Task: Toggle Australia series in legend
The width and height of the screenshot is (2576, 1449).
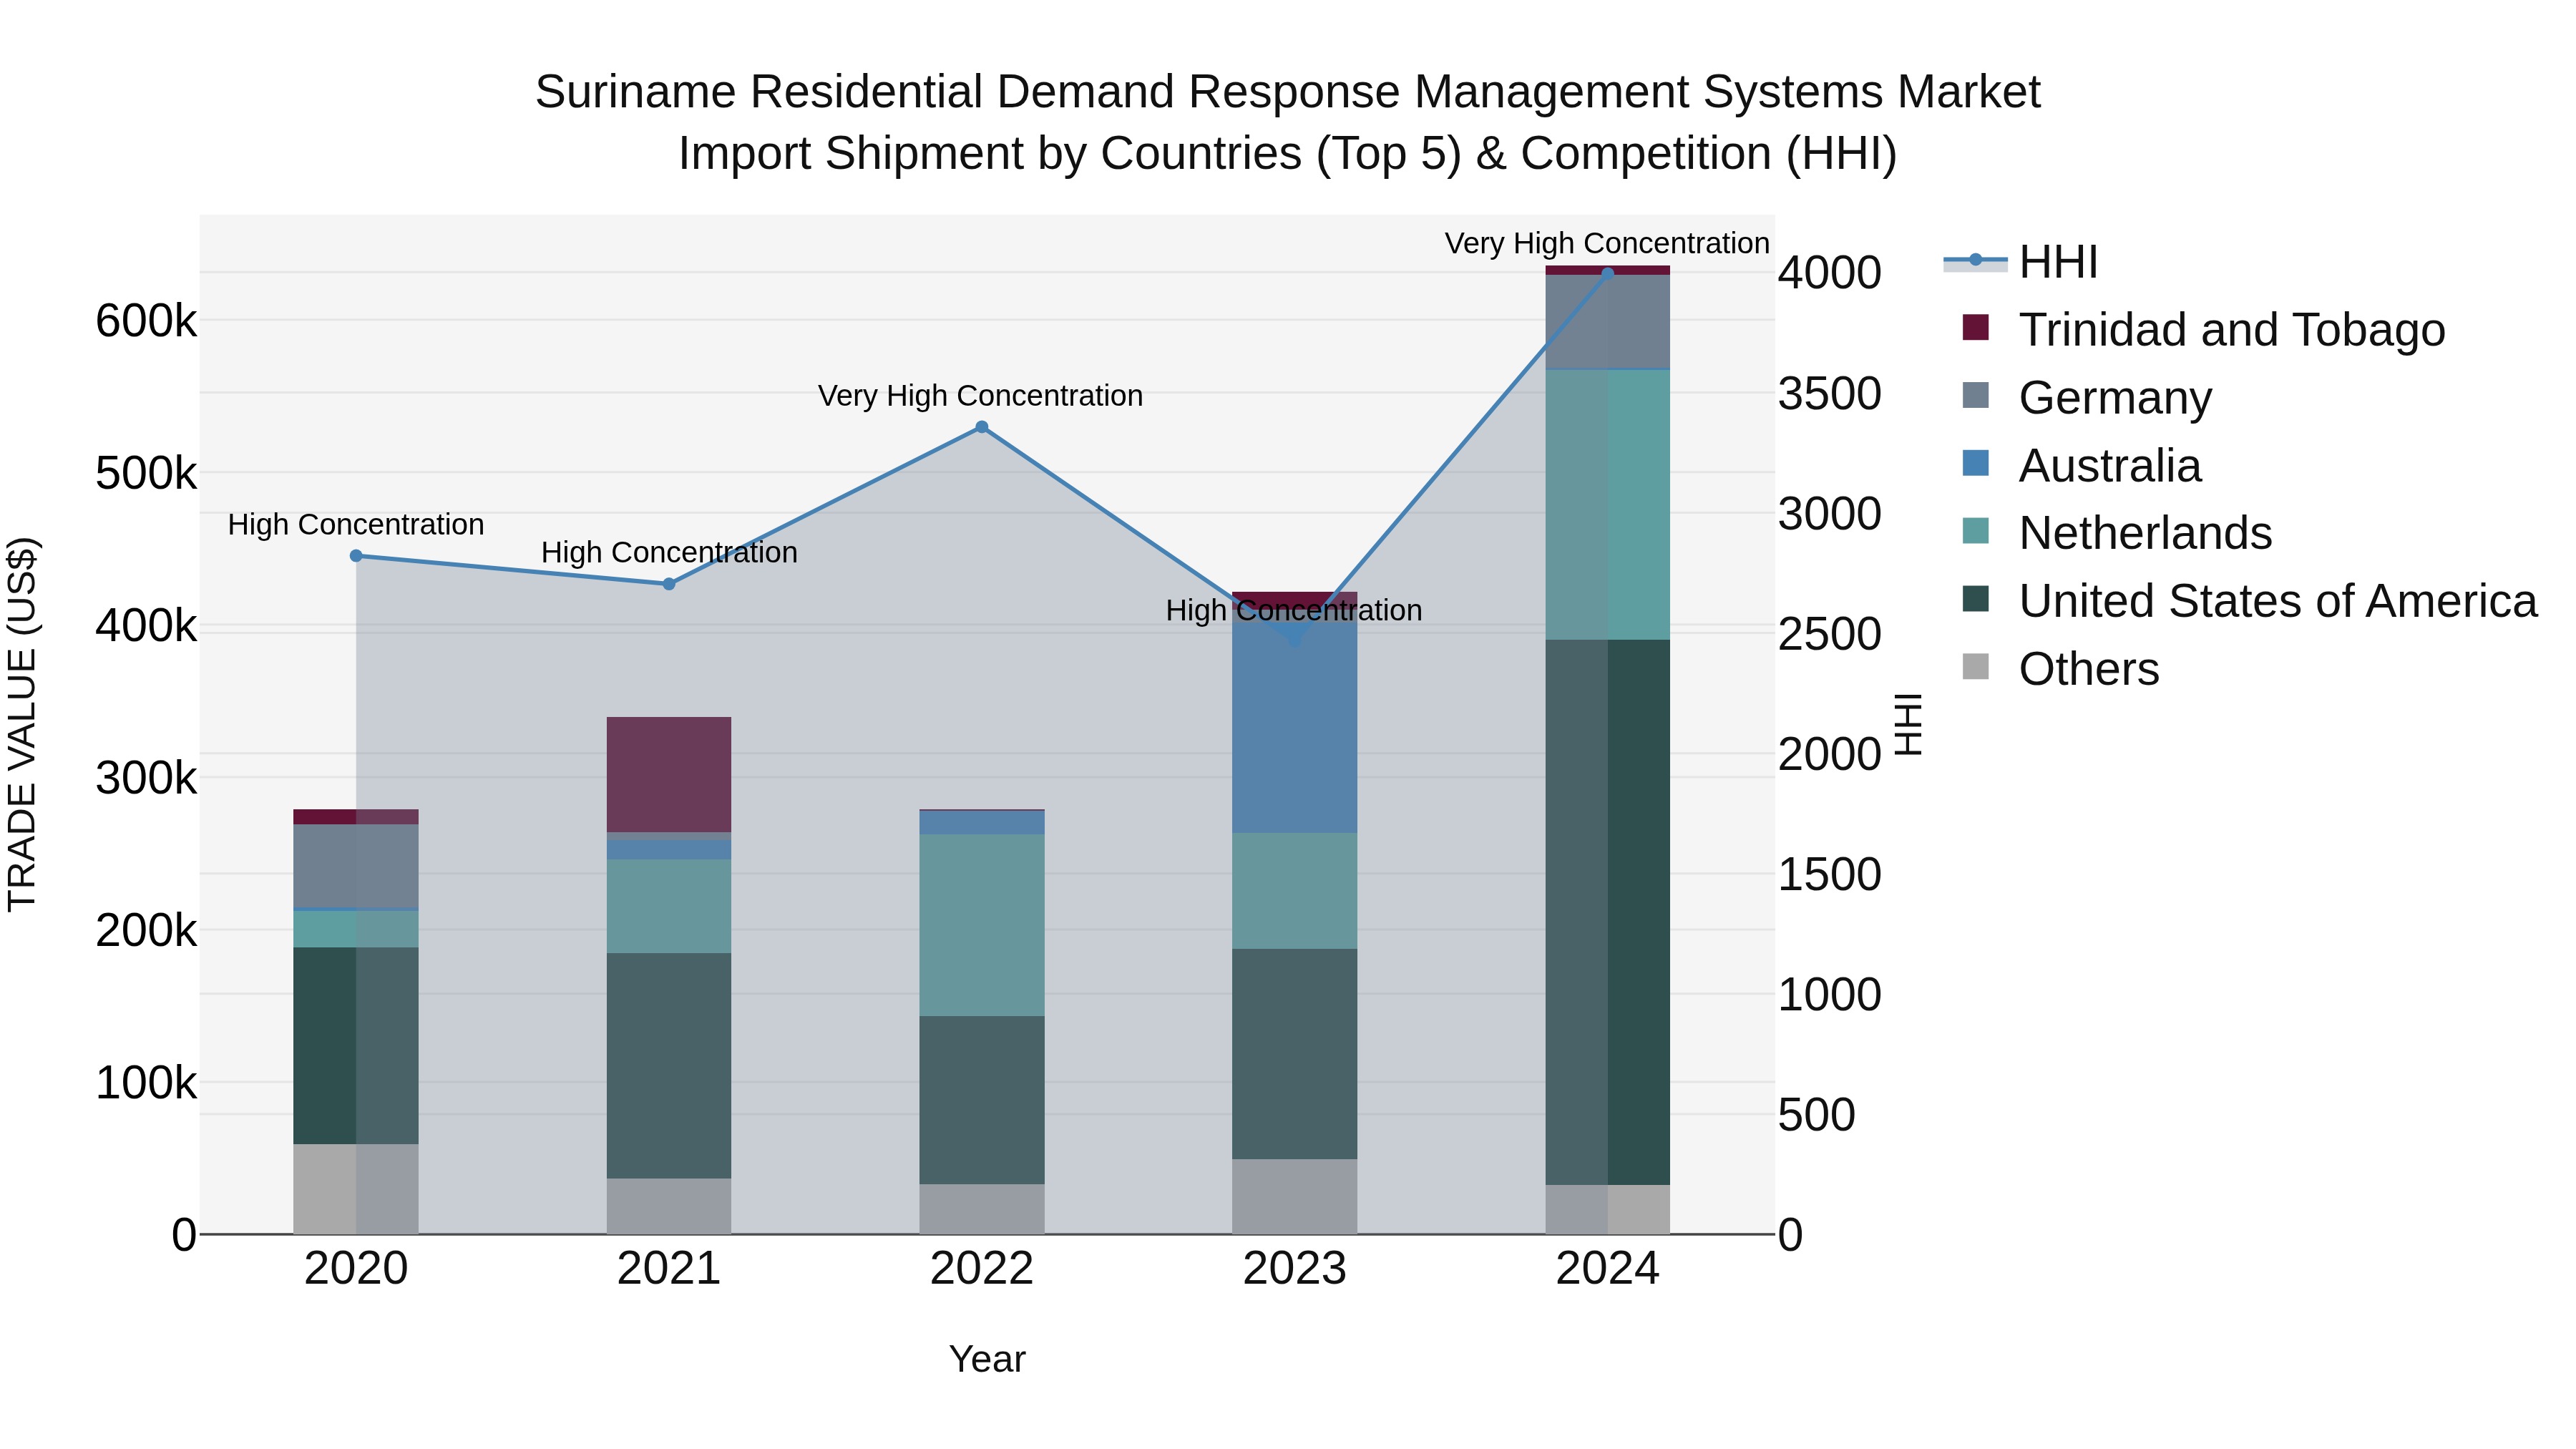Action: [2081, 465]
